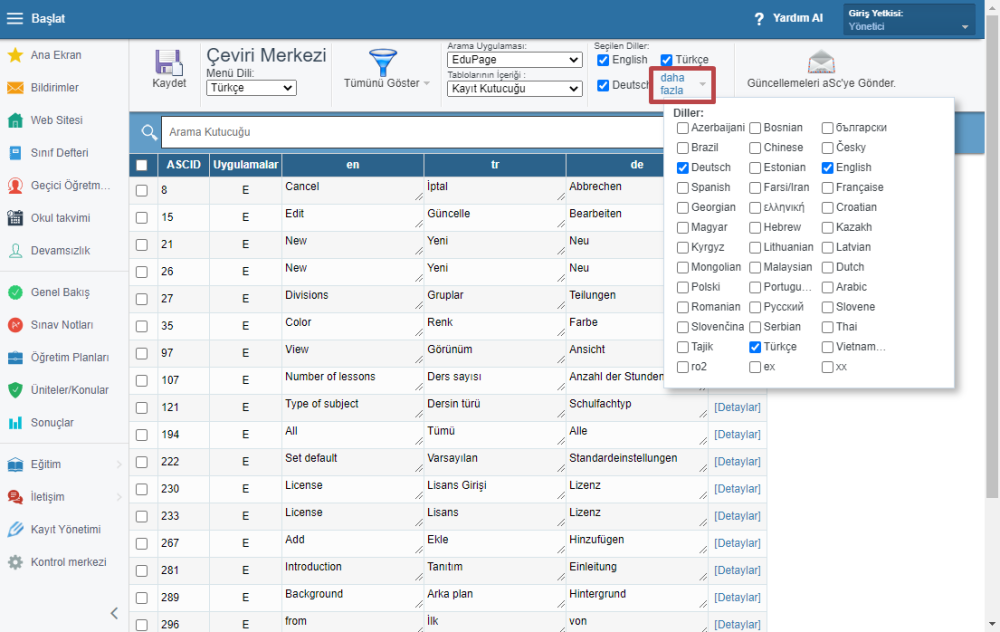Click the envelope icon to send updates
The image size is (1000, 632).
coord(821,62)
